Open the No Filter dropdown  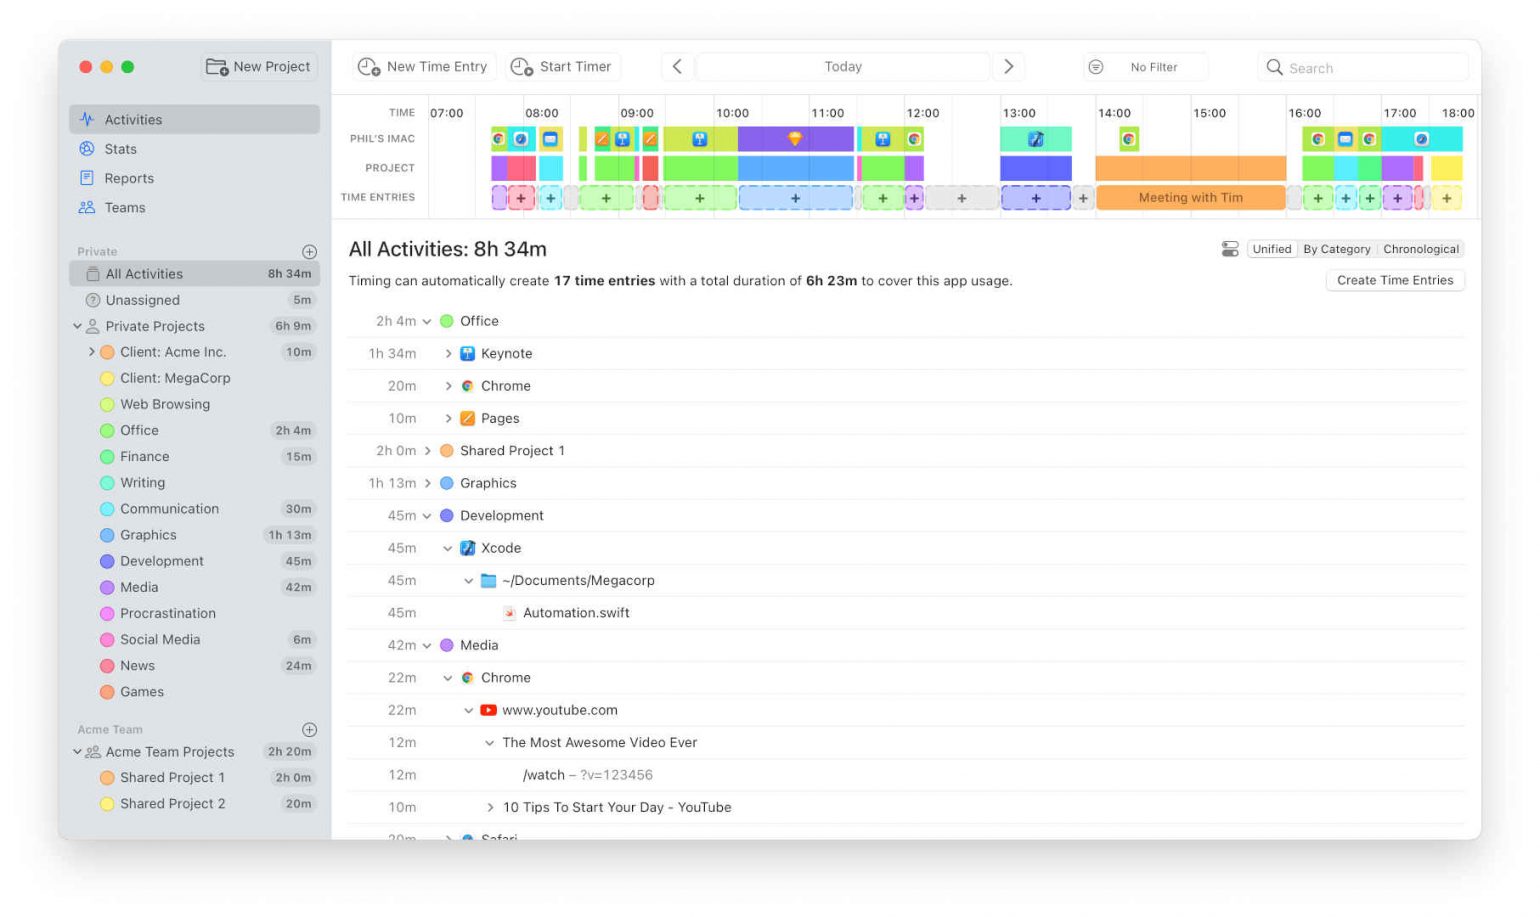pos(1146,67)
